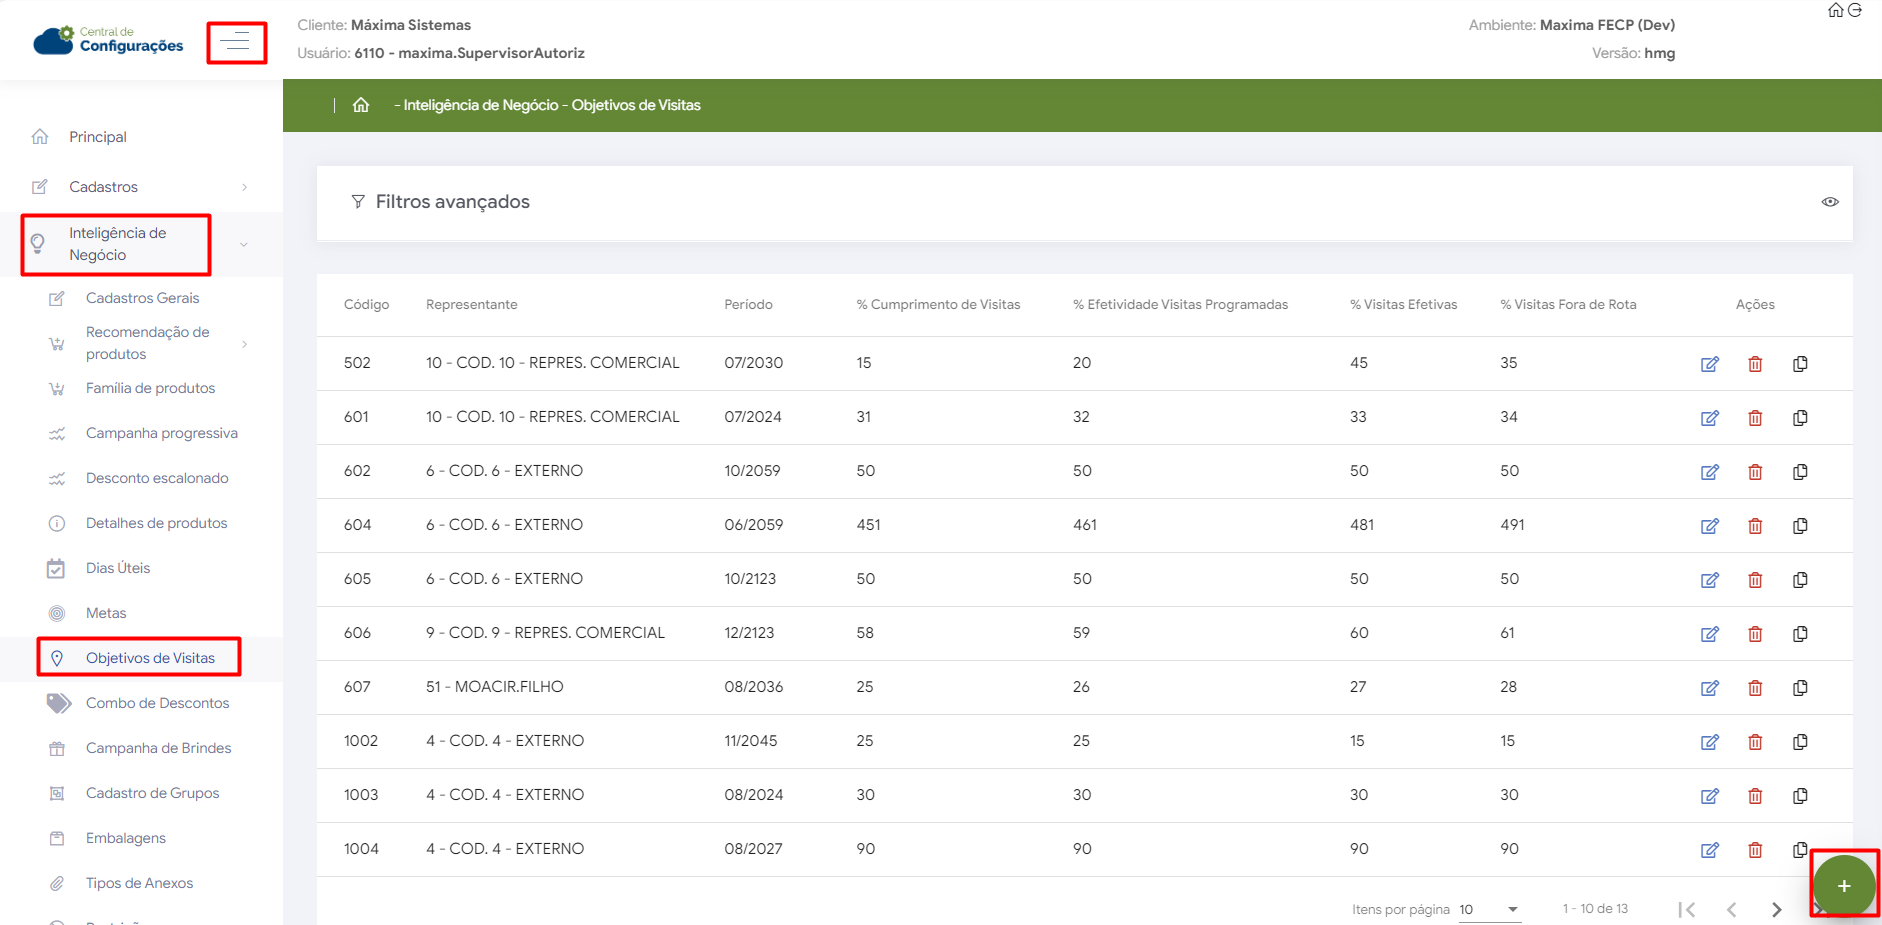Sort by Período column header

(748, 305)
